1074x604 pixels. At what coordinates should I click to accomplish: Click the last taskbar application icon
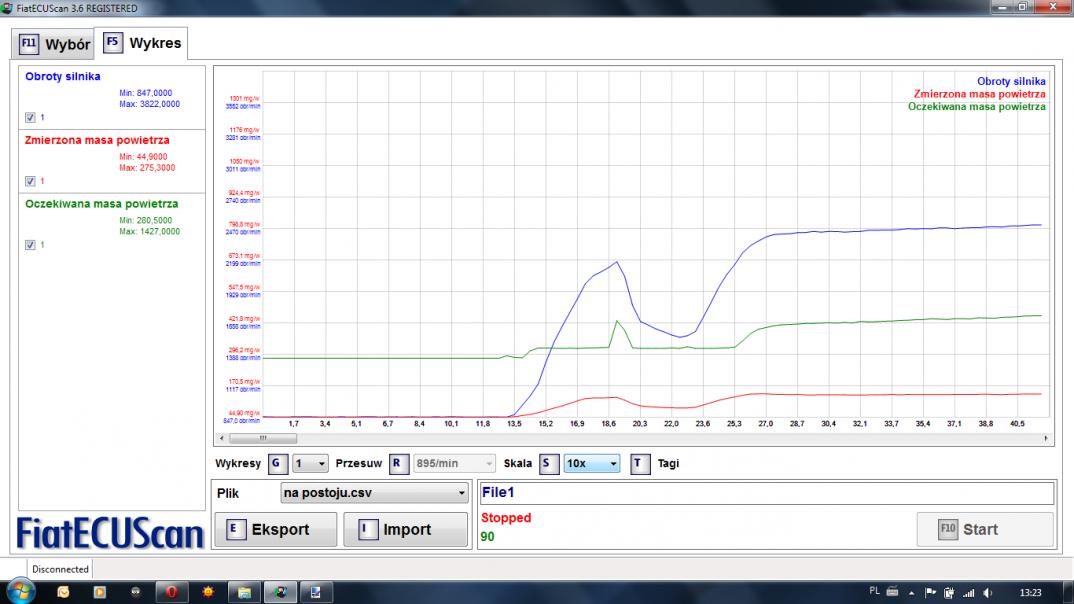[316, 592]
